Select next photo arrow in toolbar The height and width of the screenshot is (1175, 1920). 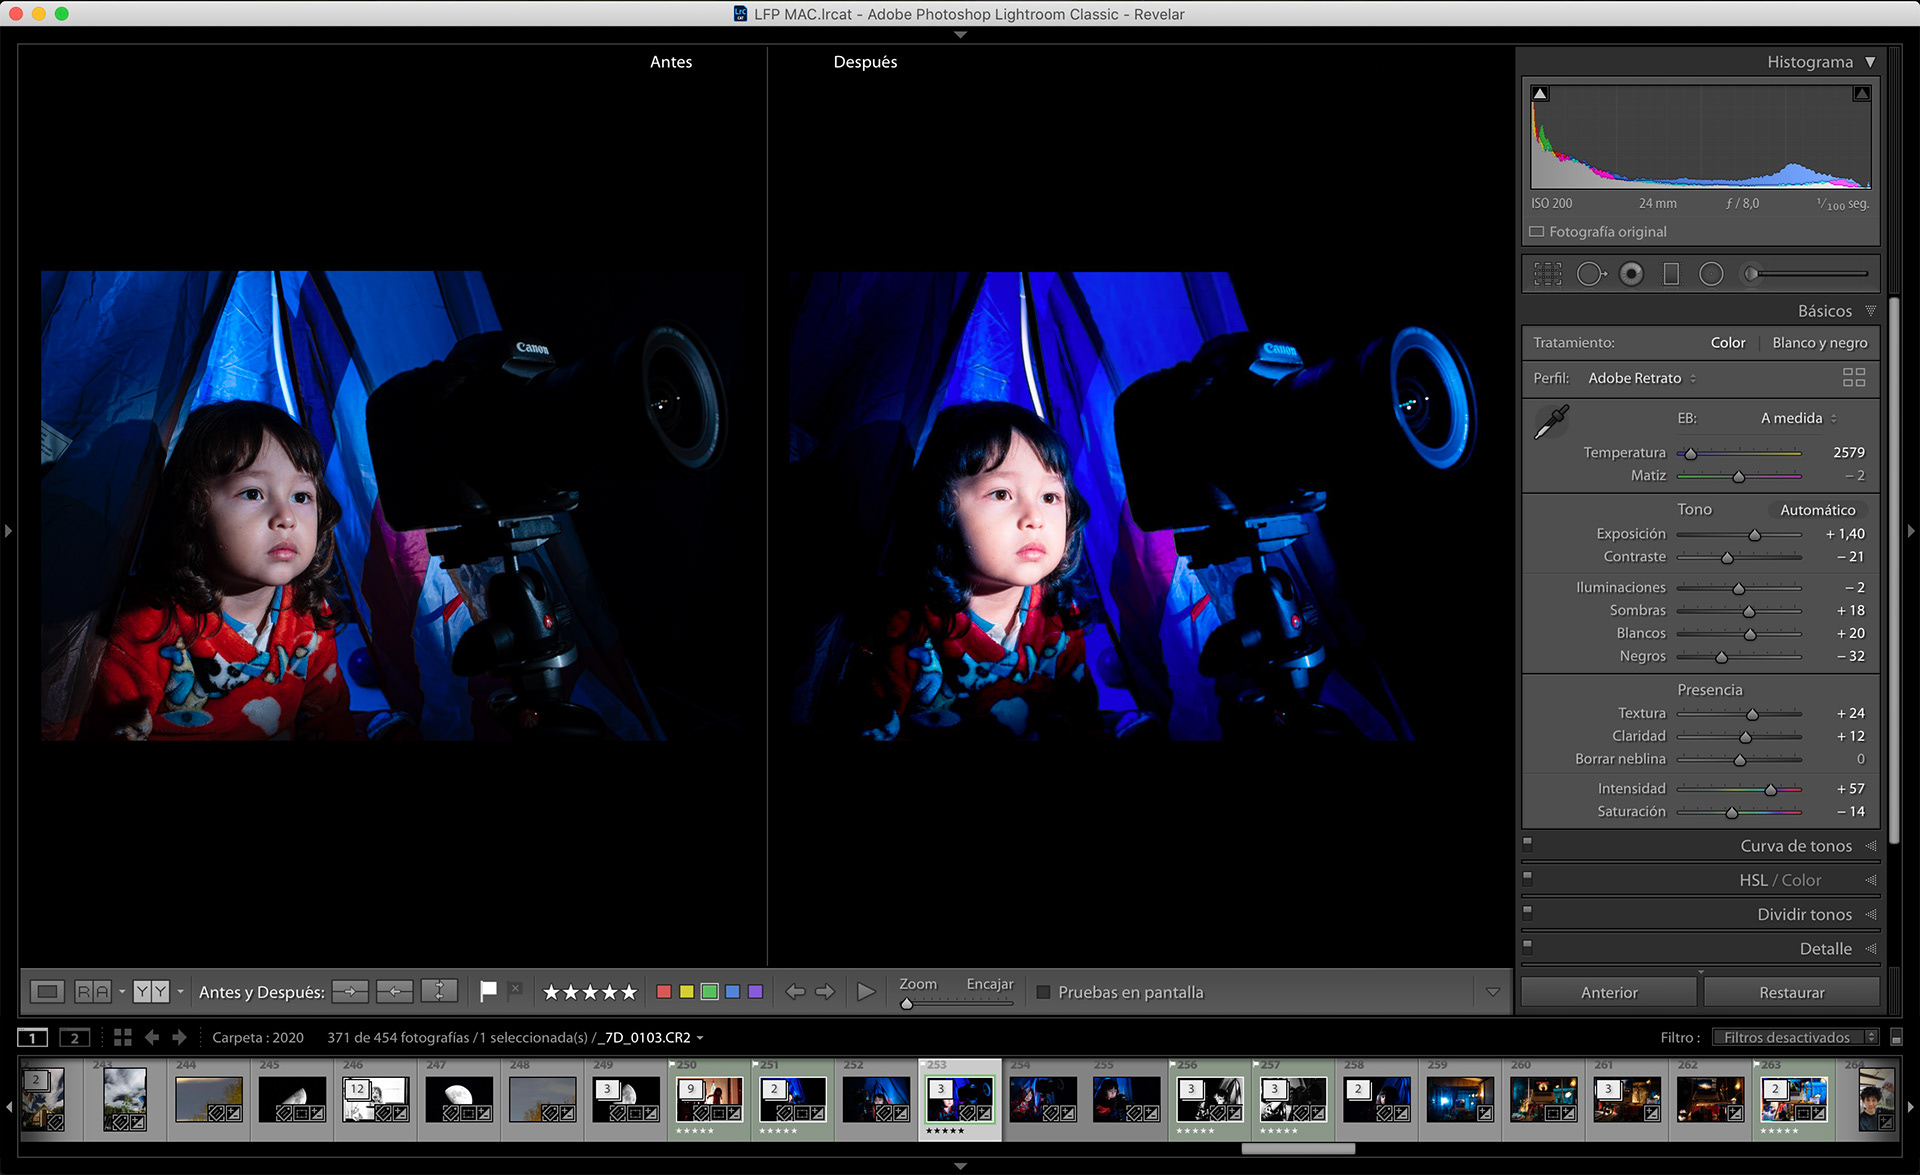tap(825, 991)
